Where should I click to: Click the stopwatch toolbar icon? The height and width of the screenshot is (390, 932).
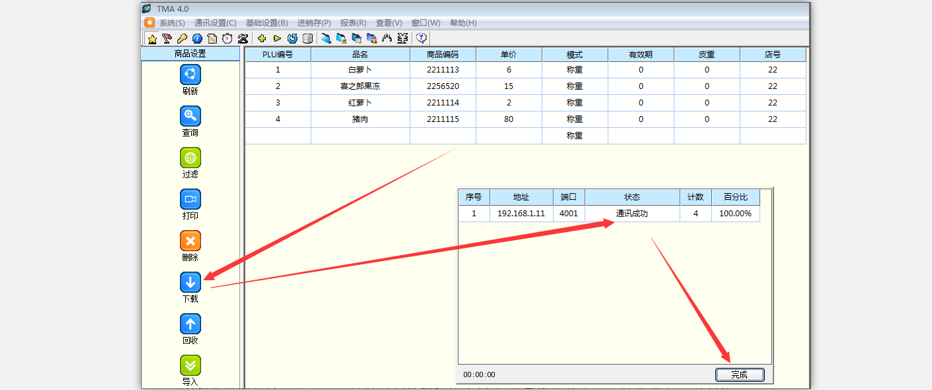[227, 39]
